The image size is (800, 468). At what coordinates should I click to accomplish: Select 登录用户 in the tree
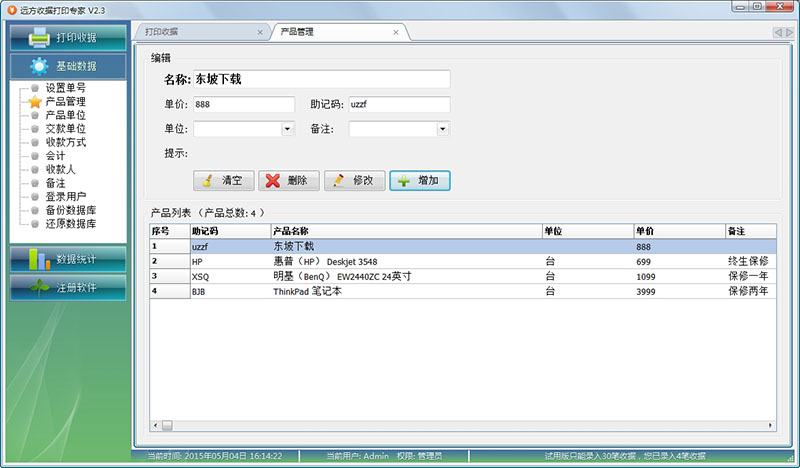(x=65, y=196)
